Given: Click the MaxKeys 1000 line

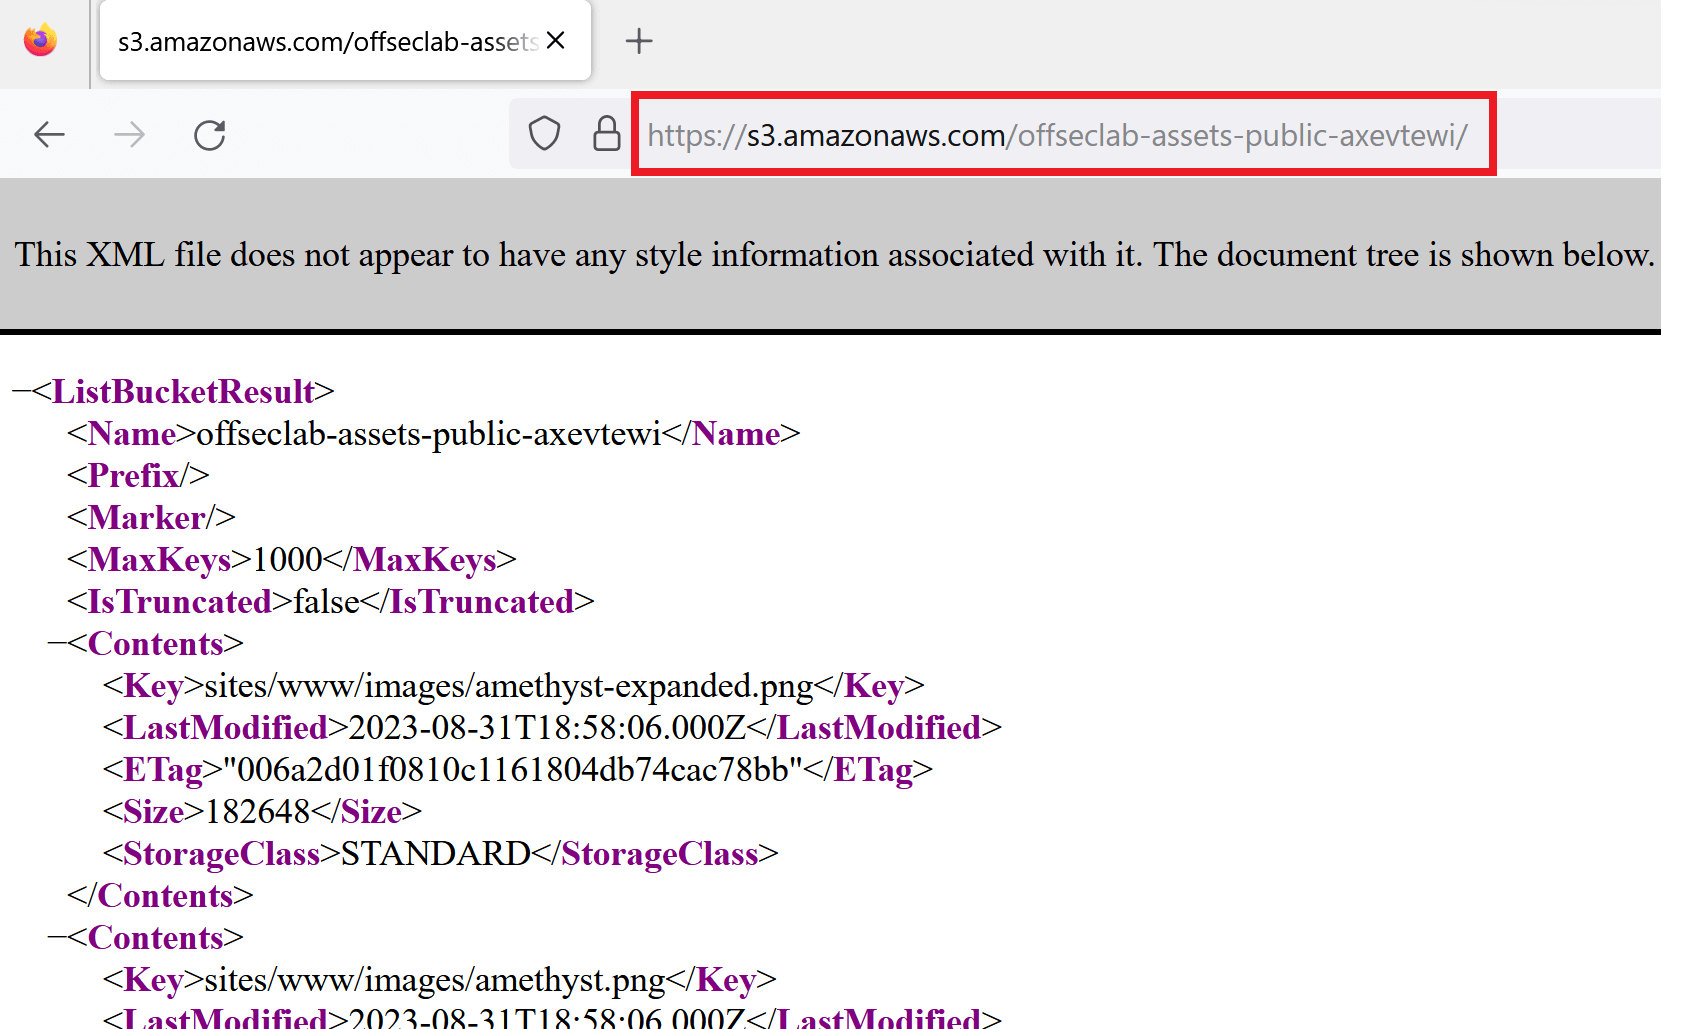Looking at the screenshot, I should click(x=290, y=560).
